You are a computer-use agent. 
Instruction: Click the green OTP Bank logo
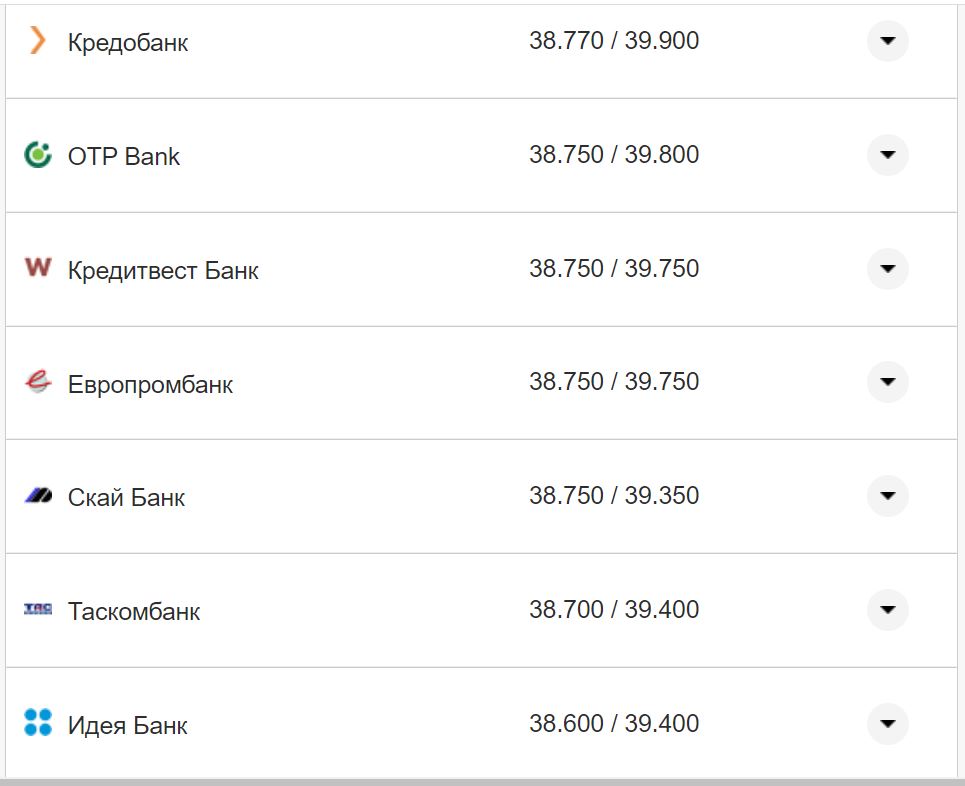pos(38,155)
